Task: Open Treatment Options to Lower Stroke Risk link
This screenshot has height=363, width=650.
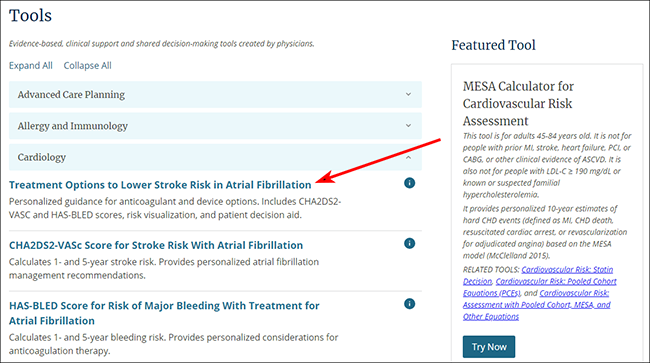Action: [x=160, y=185]
